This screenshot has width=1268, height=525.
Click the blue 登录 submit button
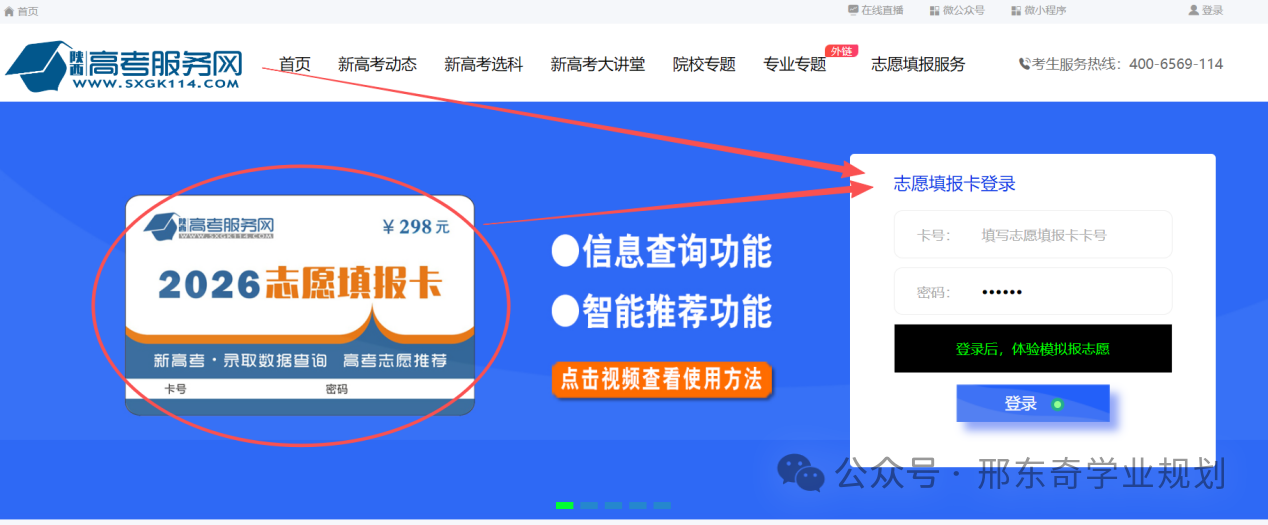[x=1033, y=404]
